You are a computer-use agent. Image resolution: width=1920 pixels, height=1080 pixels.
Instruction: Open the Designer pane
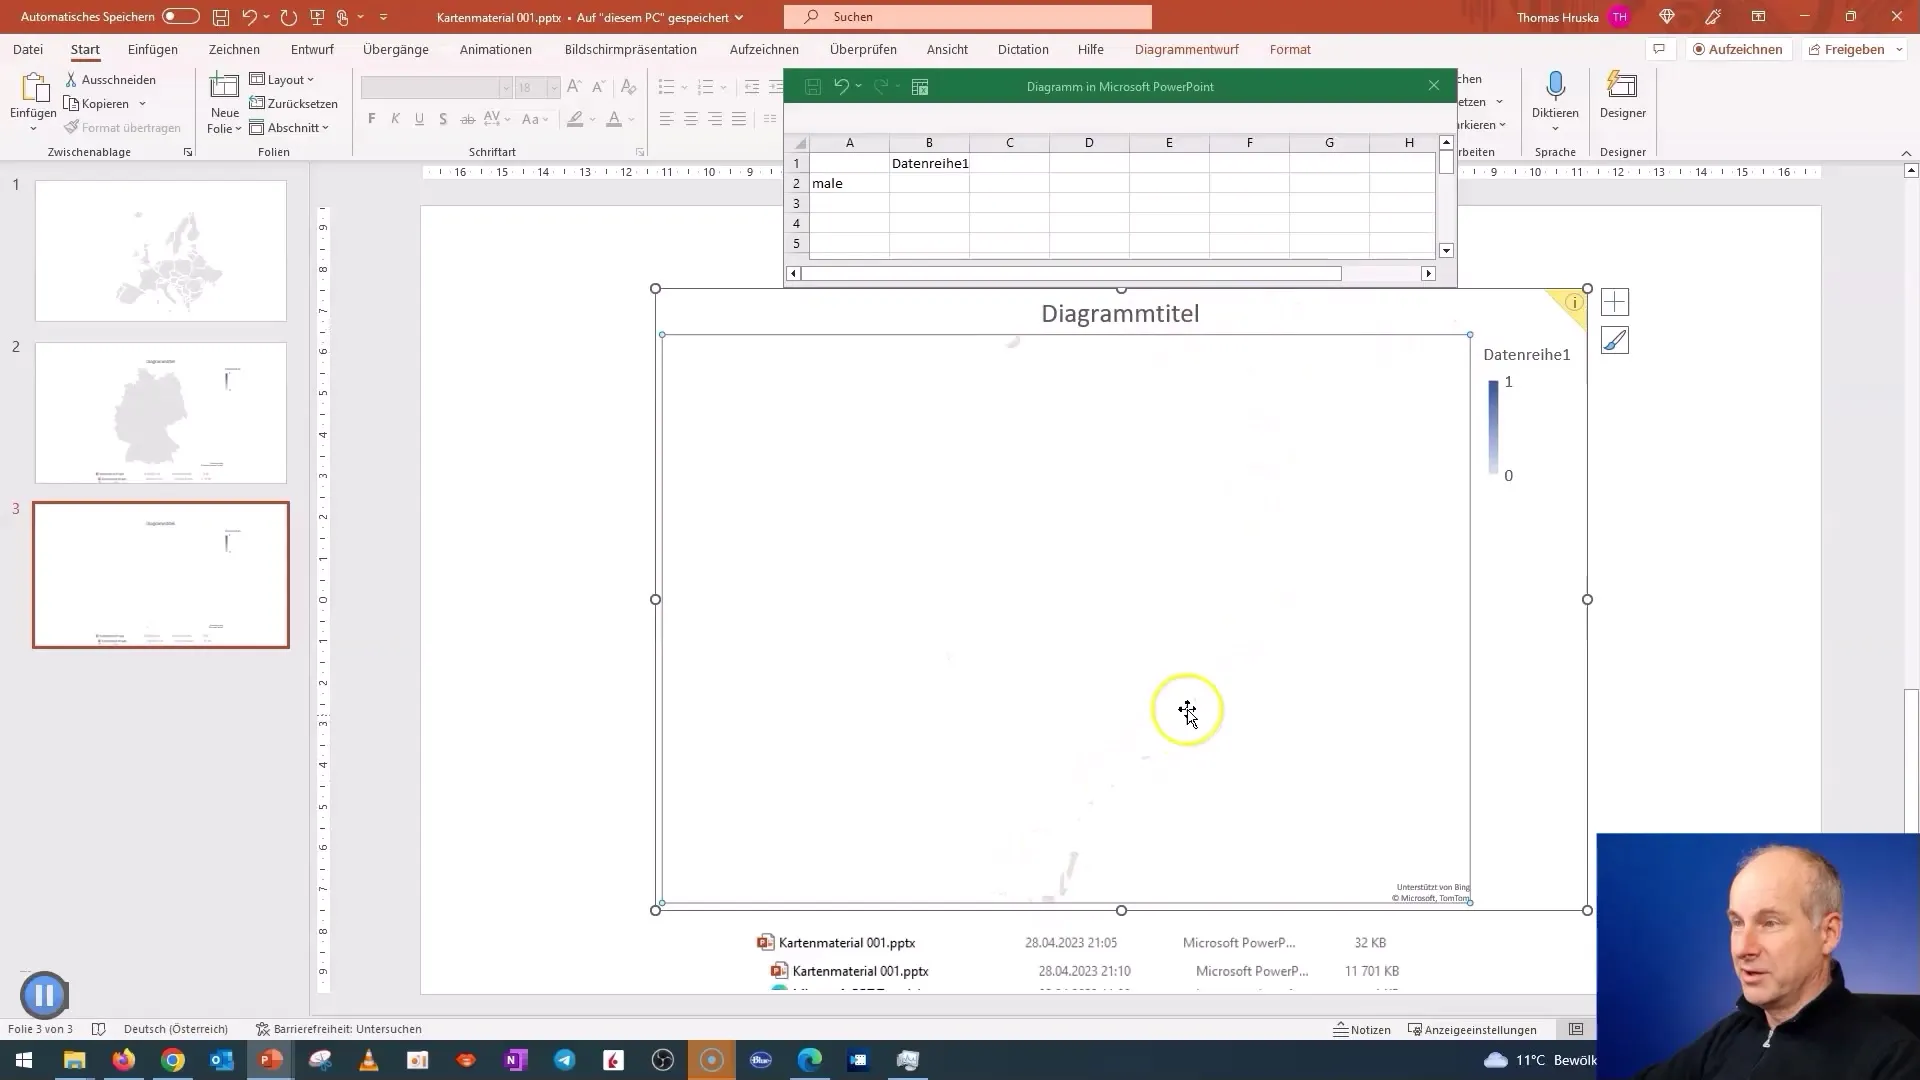(x=1622, y=95)
